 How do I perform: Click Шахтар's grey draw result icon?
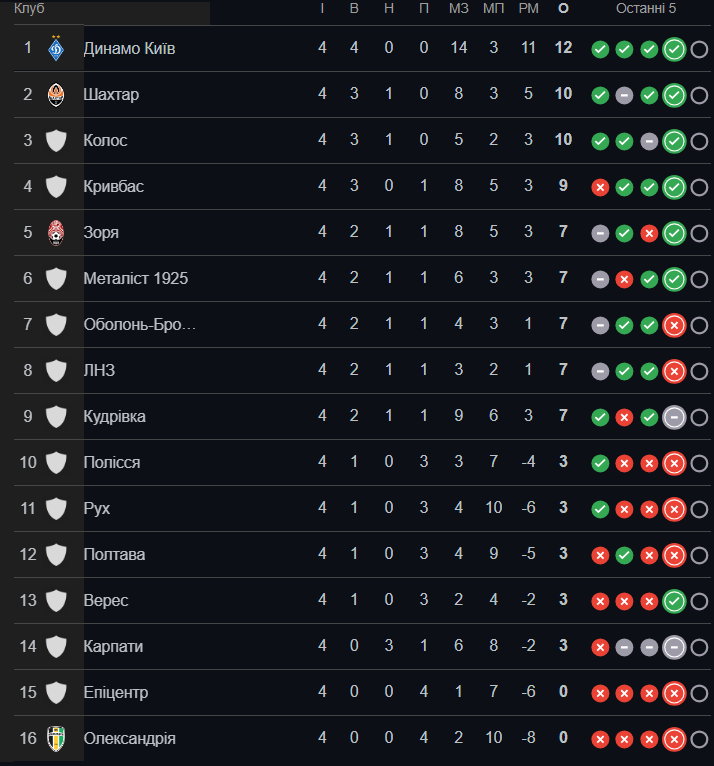[624, 95]
